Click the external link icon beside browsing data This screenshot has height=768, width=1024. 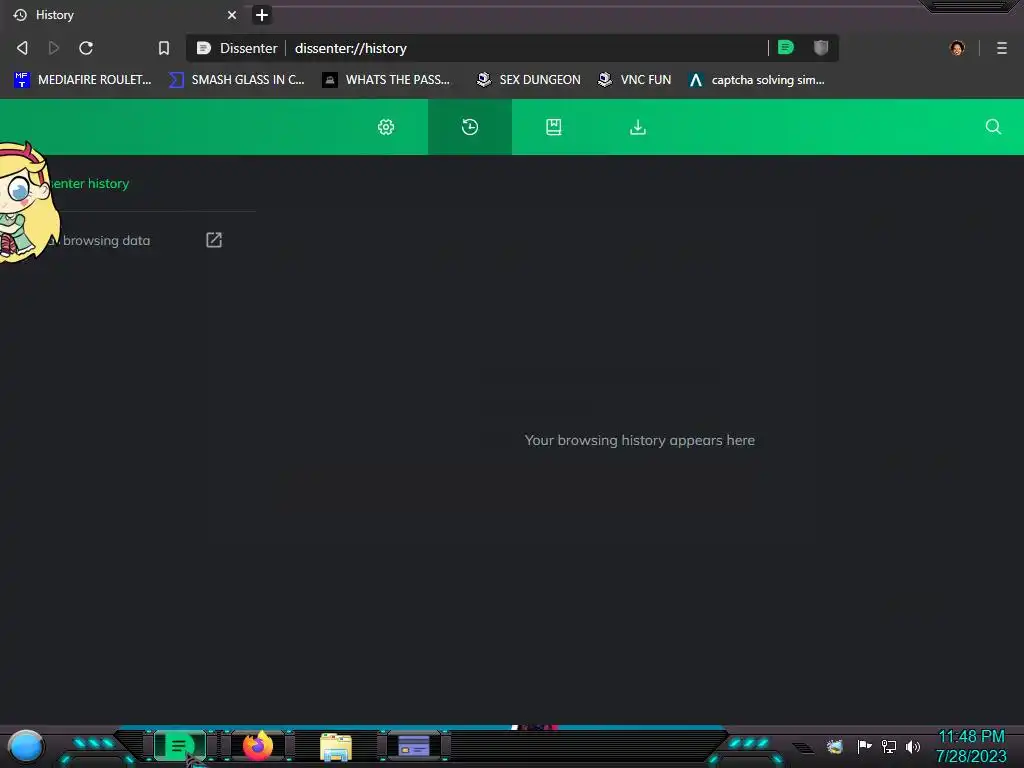click(214, 240)
